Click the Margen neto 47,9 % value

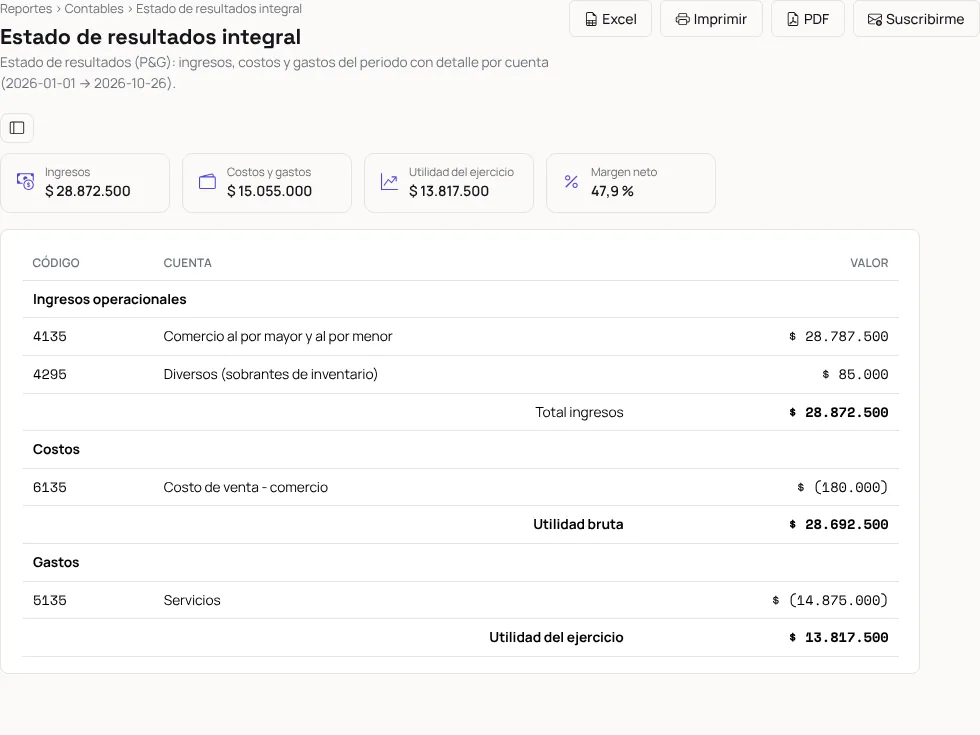point(612,191)
